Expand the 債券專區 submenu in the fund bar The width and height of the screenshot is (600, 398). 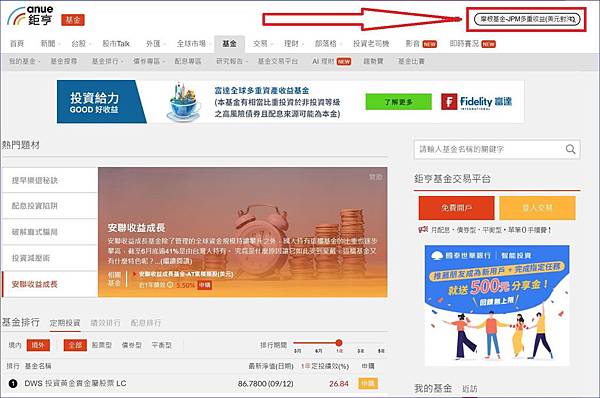[148, 61]
